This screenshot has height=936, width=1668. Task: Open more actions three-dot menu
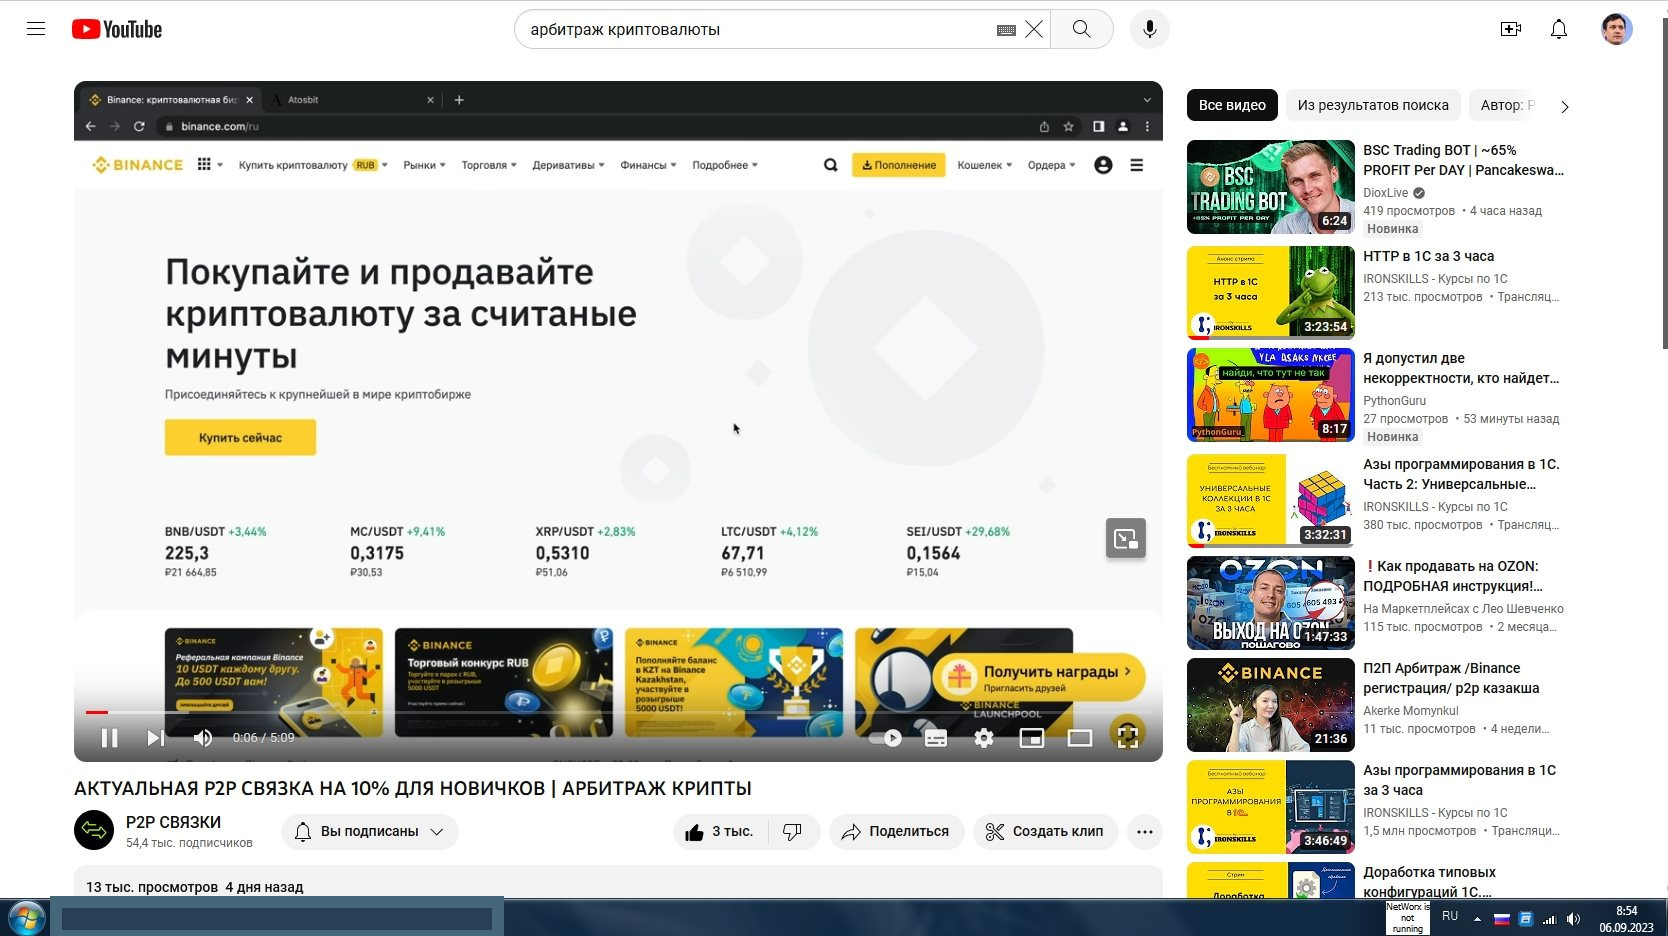1145,832
